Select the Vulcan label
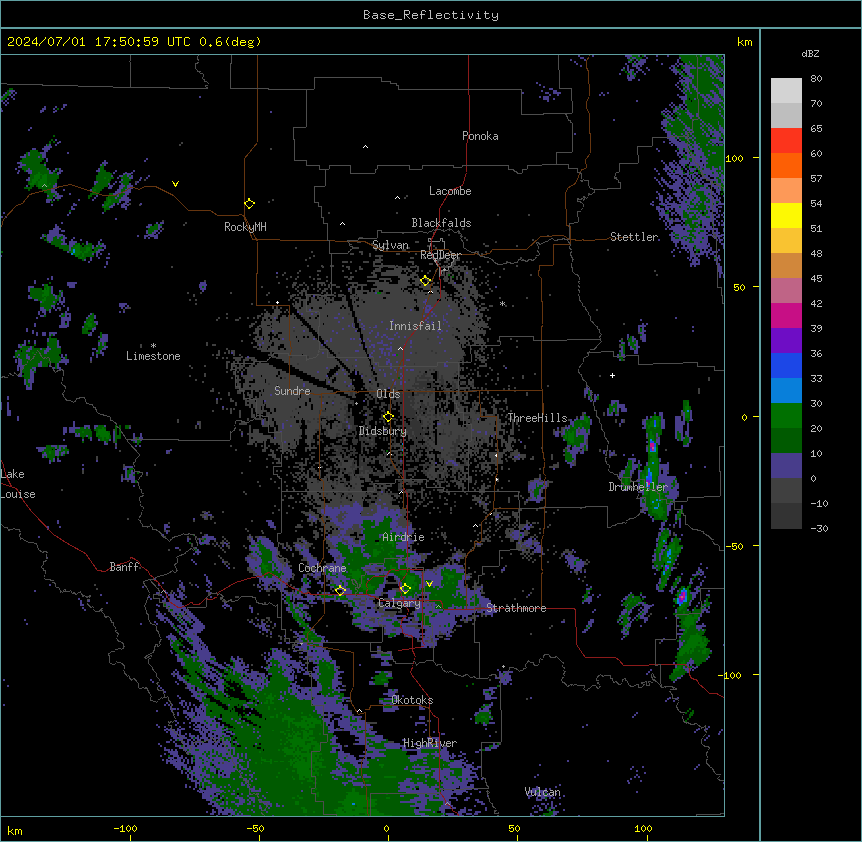The width and height of the screenshot is (862, 842). pyautogui.click(x=543, y=792)
